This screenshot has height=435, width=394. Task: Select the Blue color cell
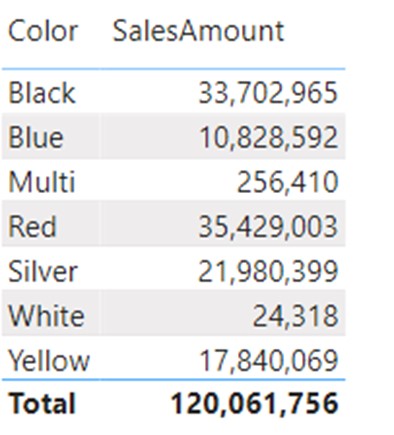pos(36,137)
